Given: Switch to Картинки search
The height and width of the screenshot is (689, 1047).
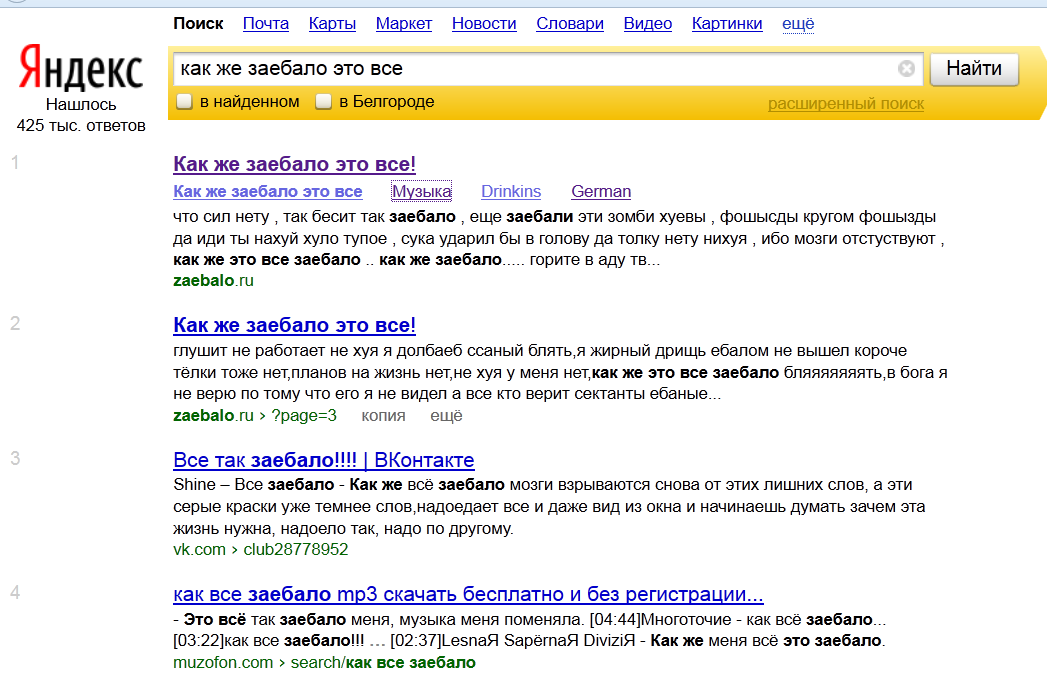Looking at the screenshot, I should (726, 23).
